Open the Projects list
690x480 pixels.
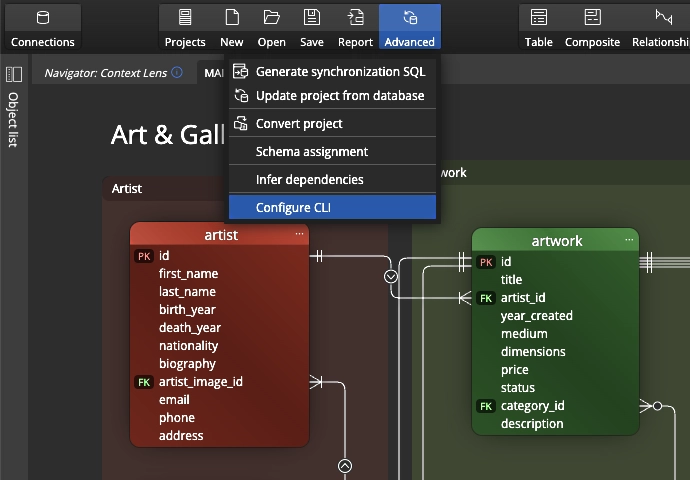(x=185, y=27)
